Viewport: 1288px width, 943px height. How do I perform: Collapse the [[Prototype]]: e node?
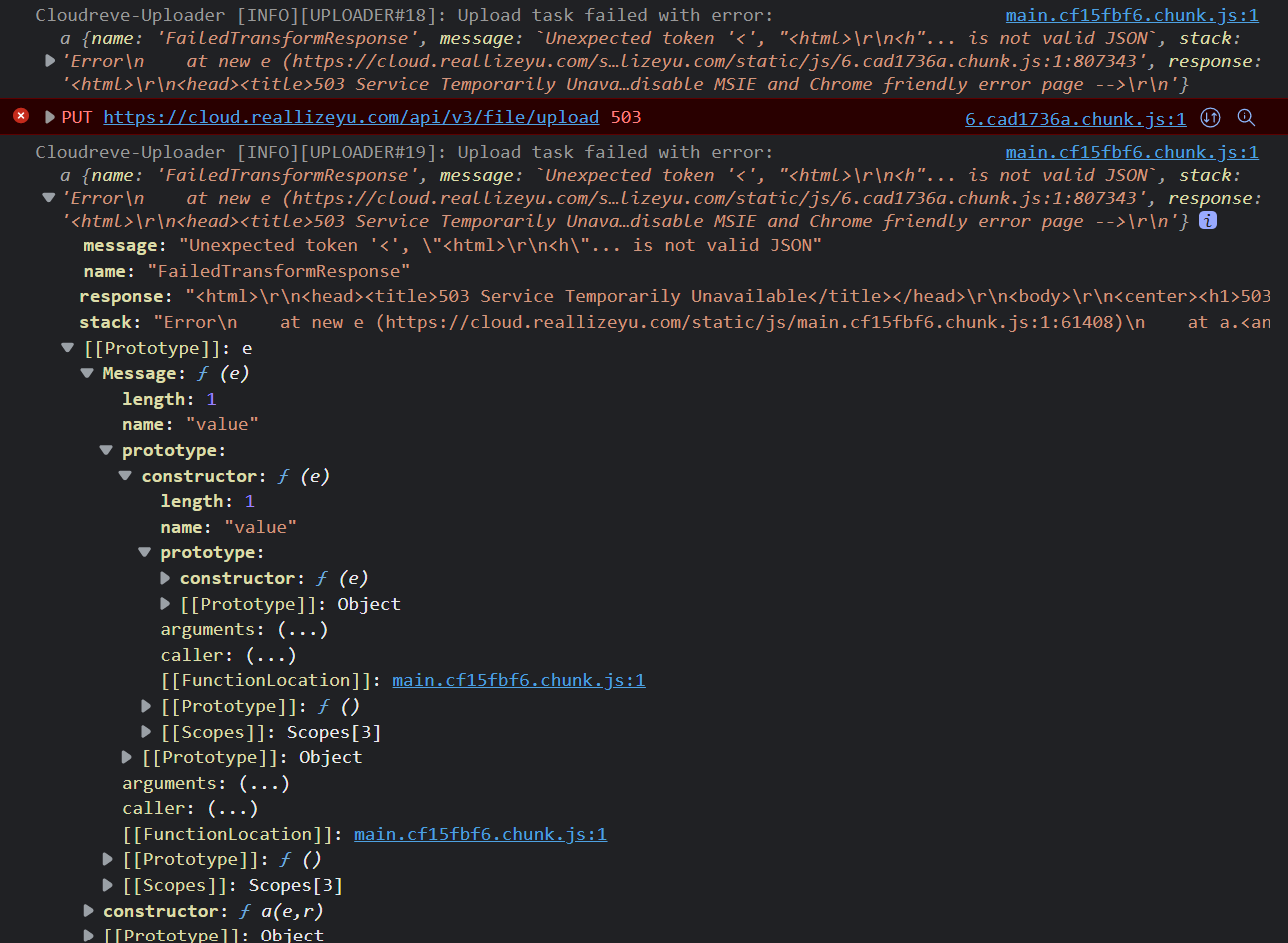68,348
